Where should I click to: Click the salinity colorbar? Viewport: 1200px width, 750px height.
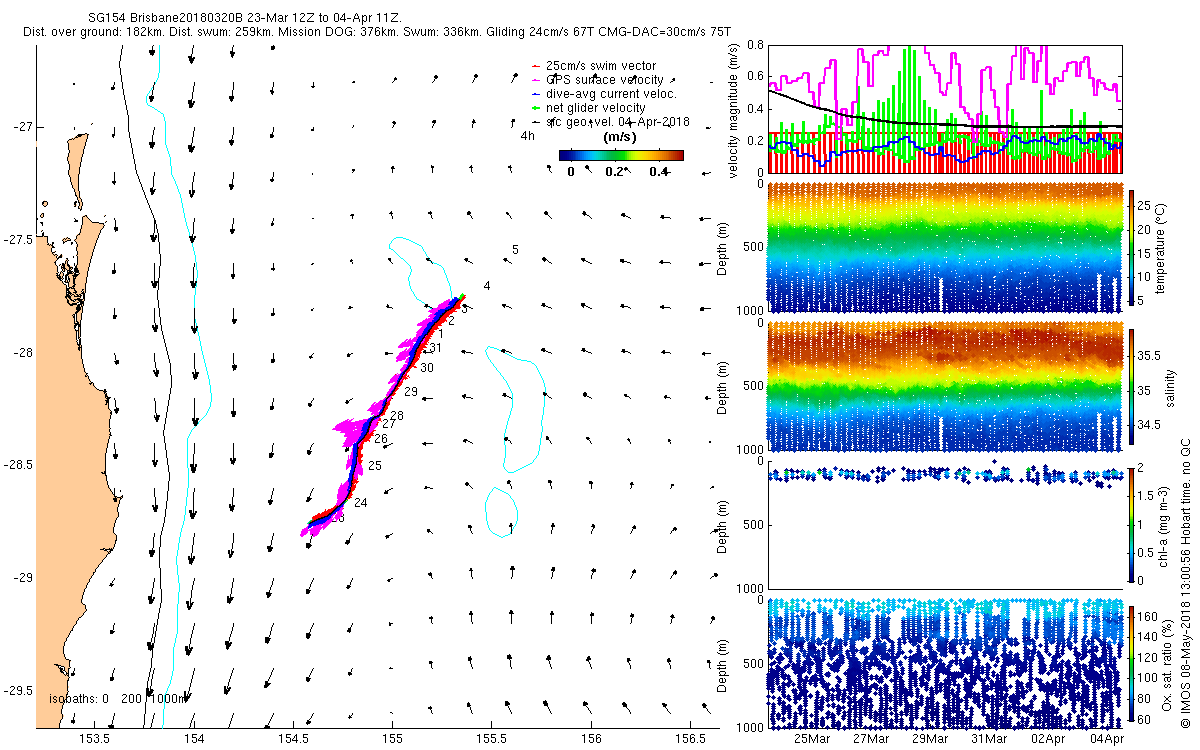pos(1132,387)
